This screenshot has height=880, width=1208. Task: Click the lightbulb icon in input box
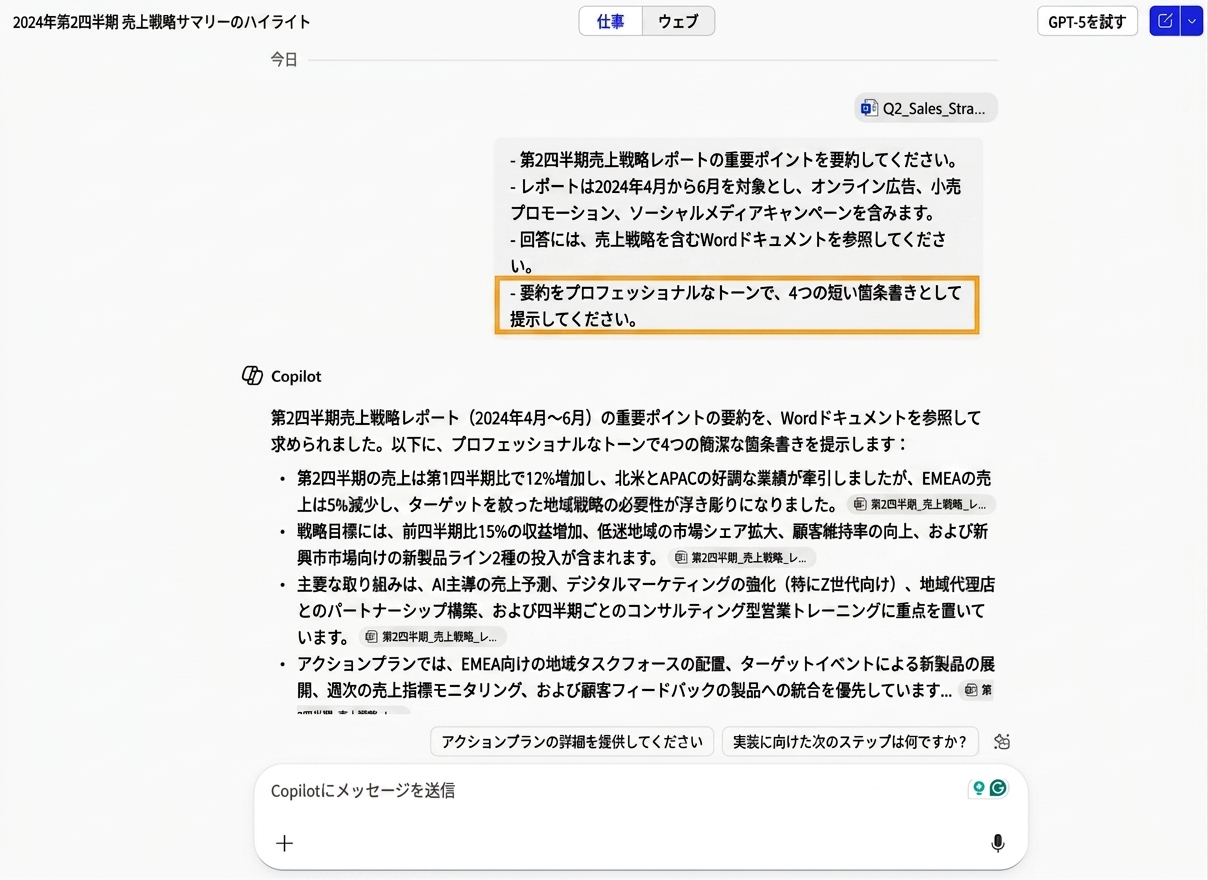click(979, 788)
